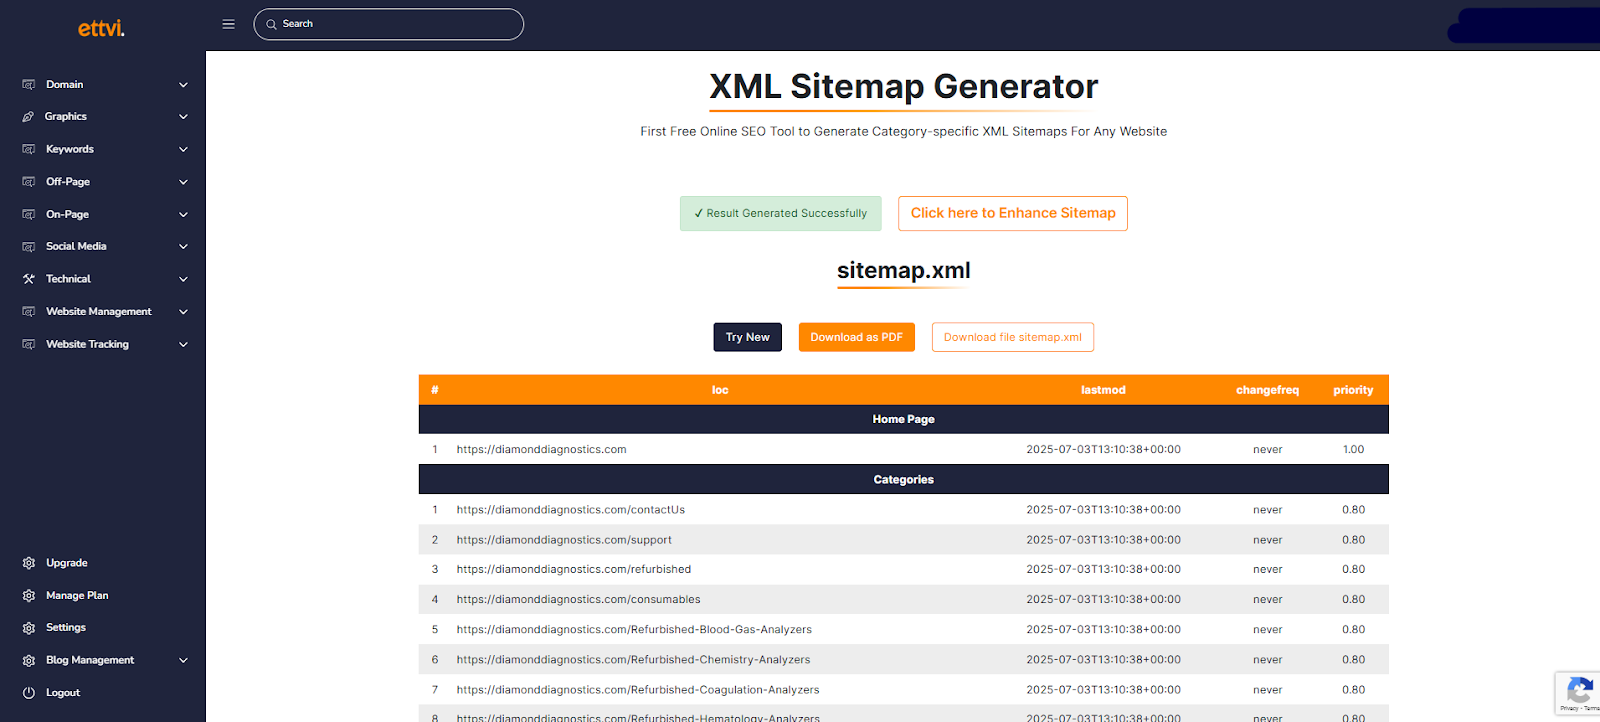Click the Website Tracking sidebar icon
This screenshot has width=1600, height=722.
point(29,344)
